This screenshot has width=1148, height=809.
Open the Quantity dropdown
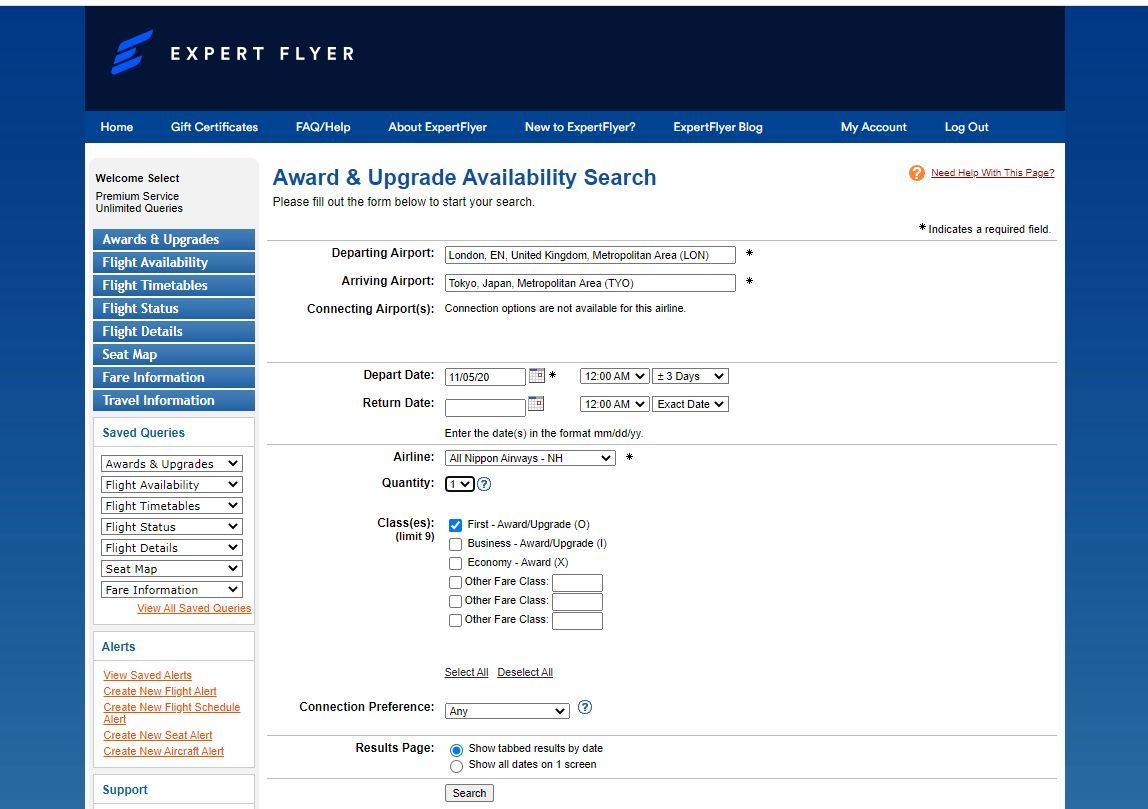coord(460,484)
